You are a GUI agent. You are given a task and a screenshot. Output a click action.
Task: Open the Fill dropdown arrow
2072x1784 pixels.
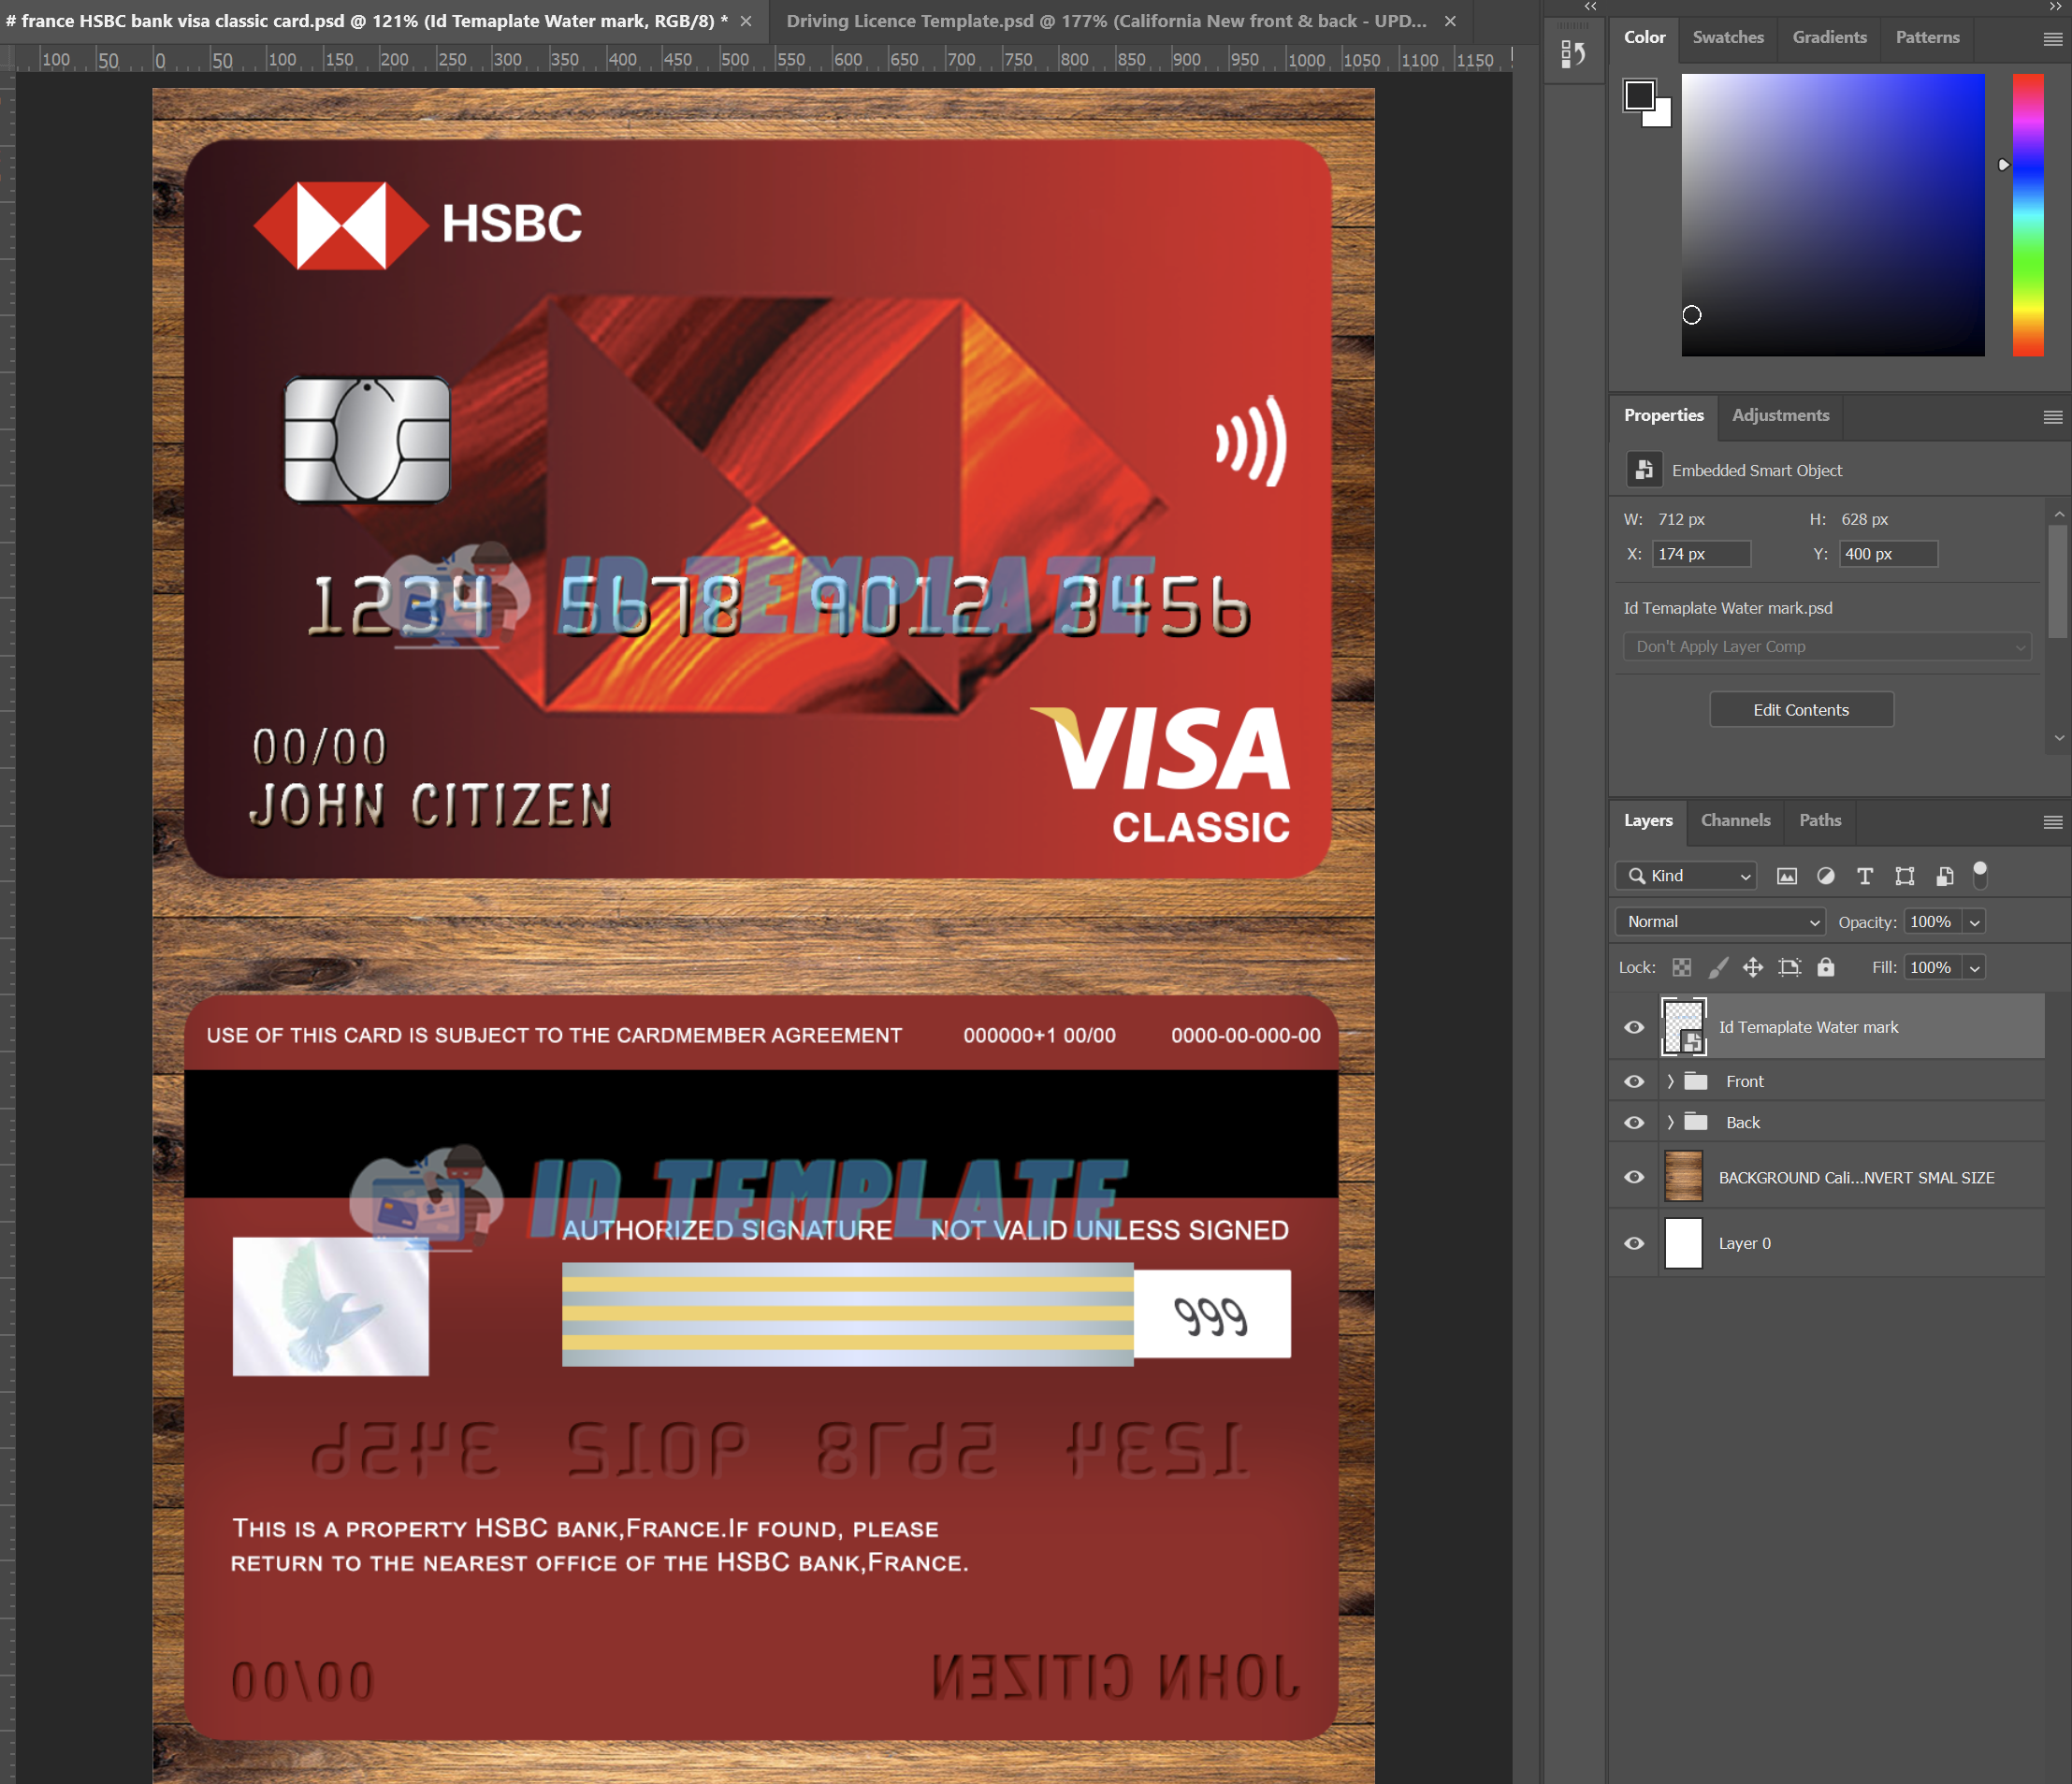[x=1974, y=967]
